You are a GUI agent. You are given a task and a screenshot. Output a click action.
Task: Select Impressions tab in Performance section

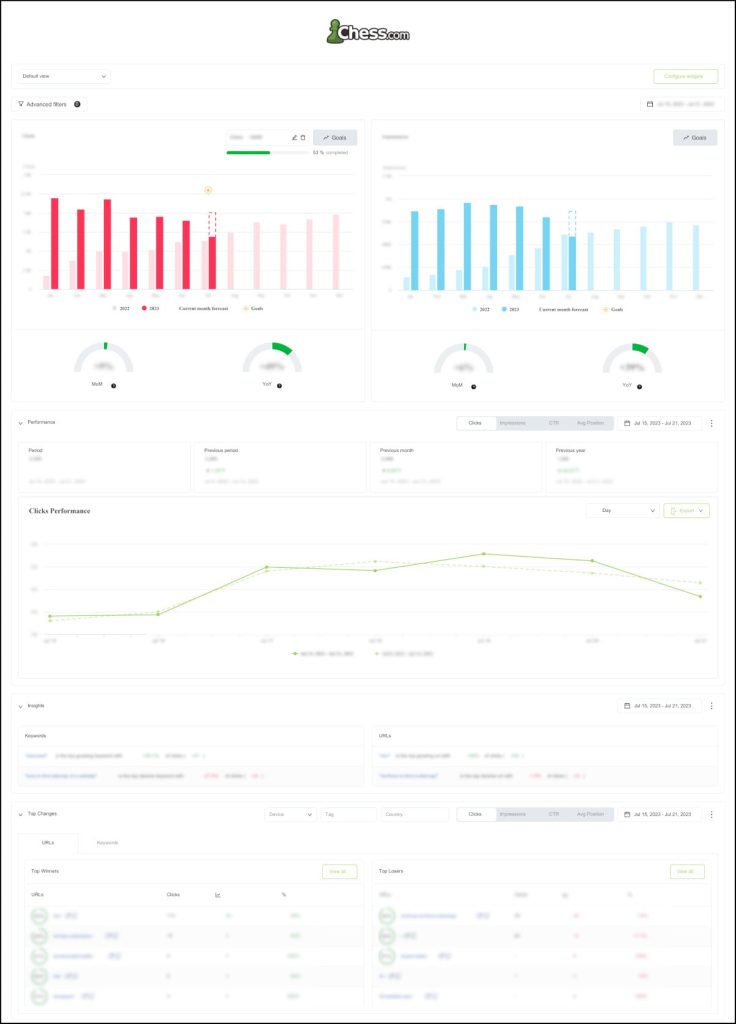pyautogui.click(x=513, y=423)
